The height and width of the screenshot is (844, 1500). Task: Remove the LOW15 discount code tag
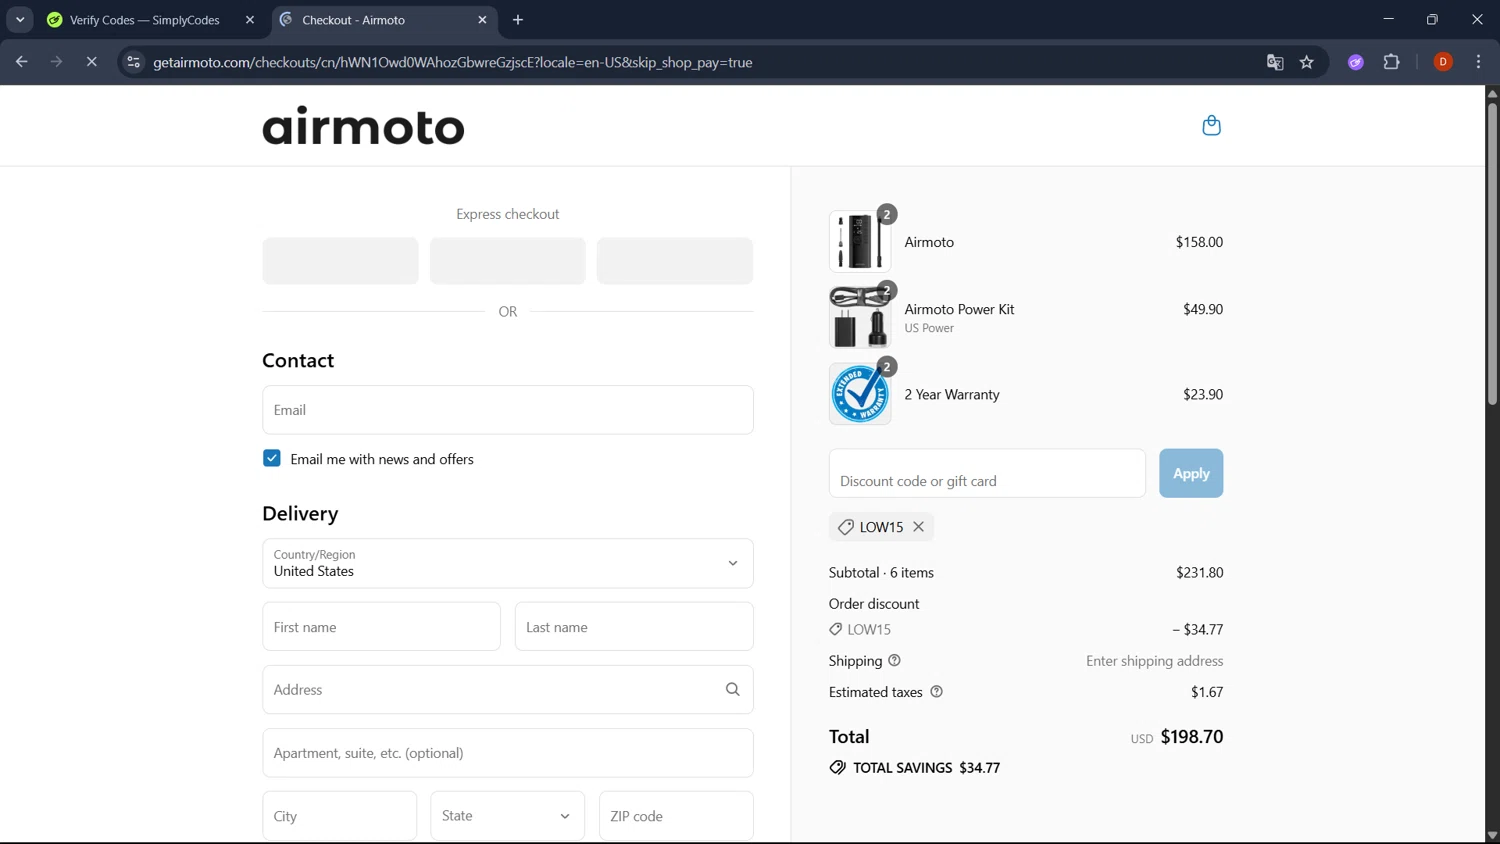point(918,527)
